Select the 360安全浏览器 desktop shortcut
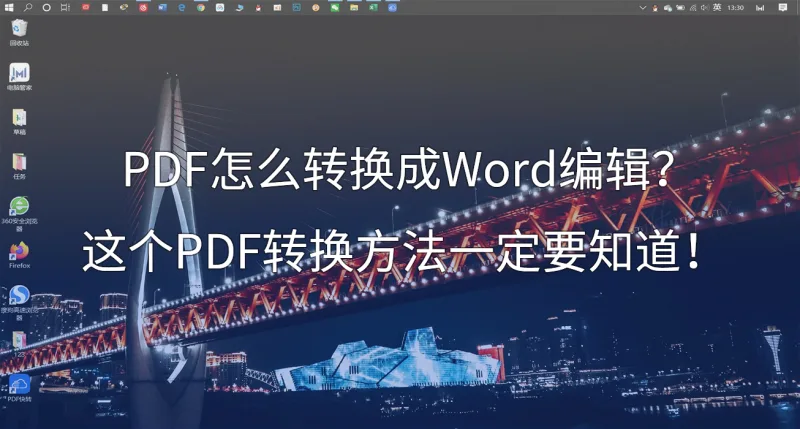The image size is (800, 429). (x=19, y=213)
